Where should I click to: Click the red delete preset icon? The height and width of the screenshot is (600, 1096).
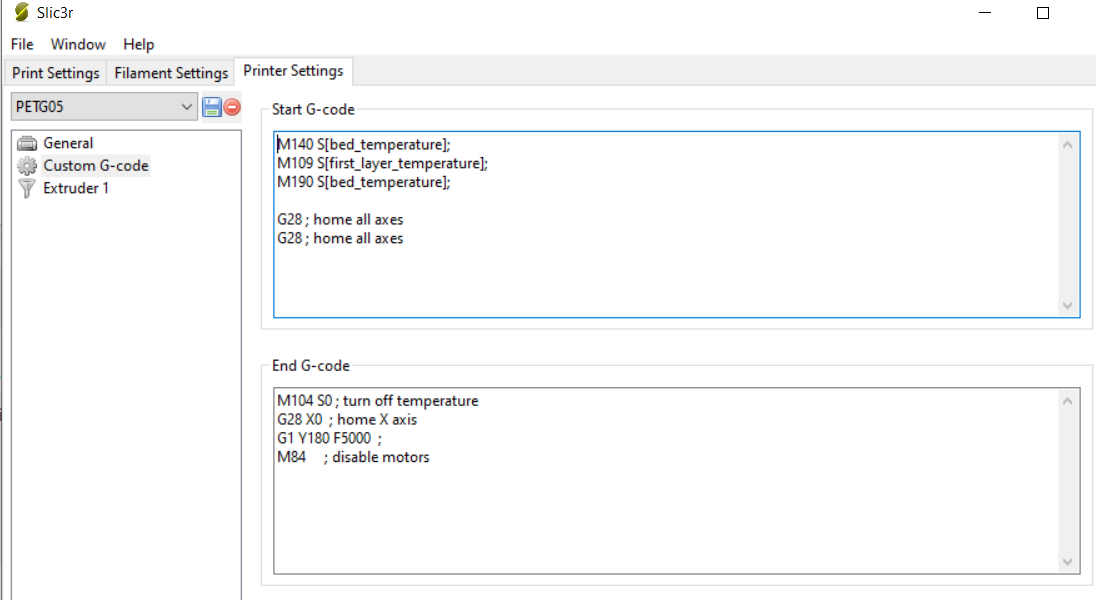point(232,107)
